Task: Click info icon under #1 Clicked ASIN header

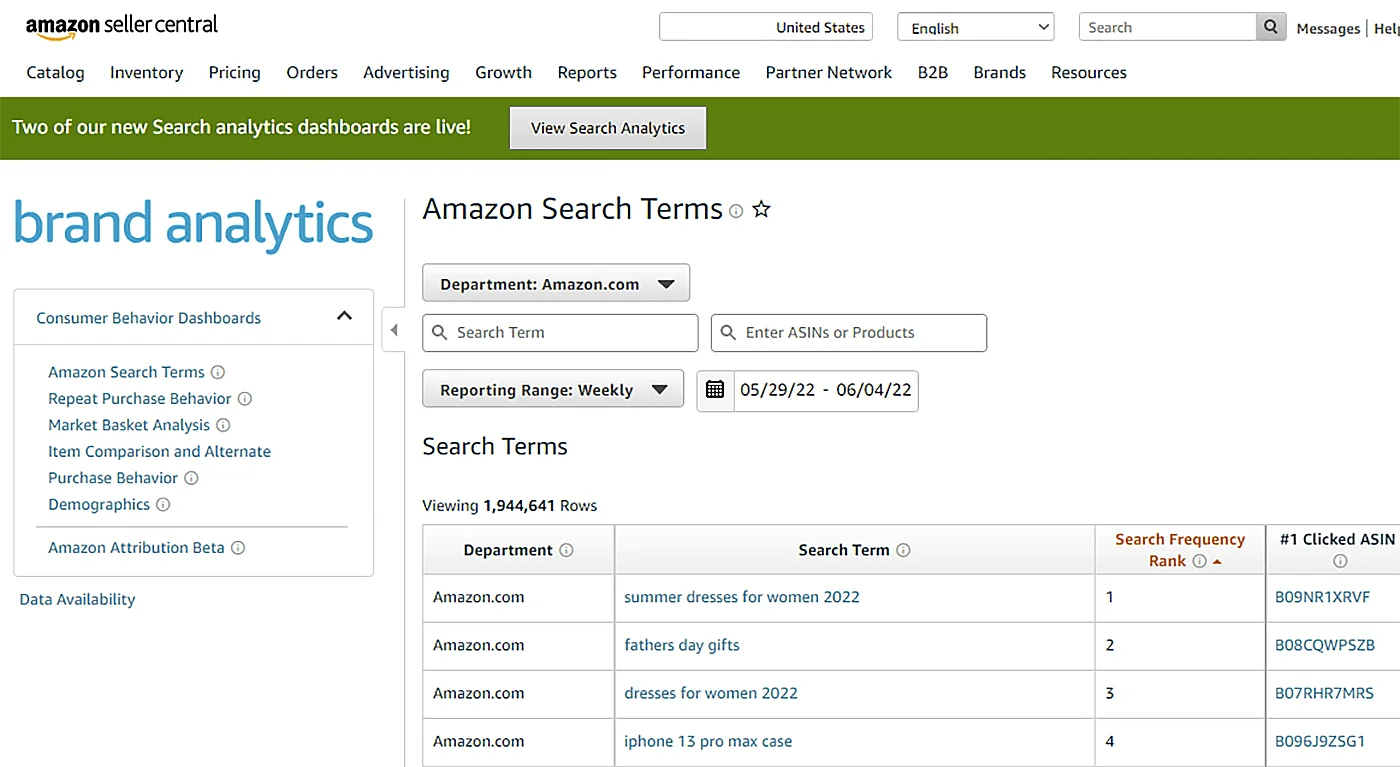Action: coord(1340,561)
